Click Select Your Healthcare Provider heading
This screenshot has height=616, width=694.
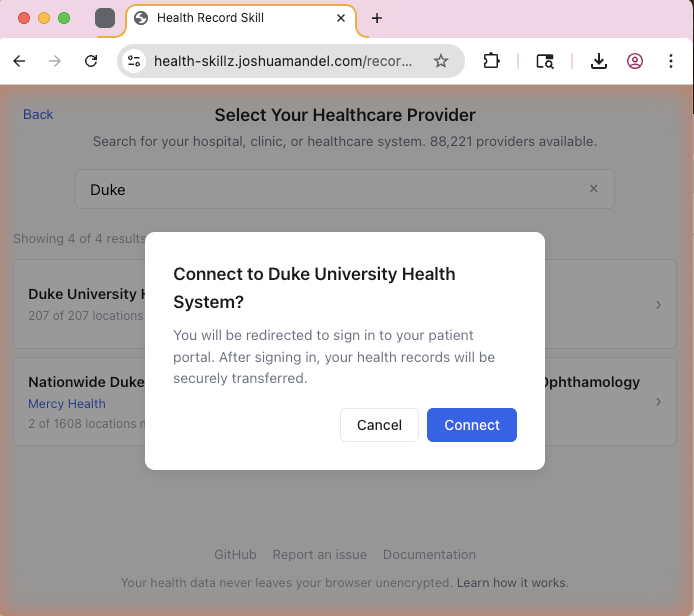click(x=345, y=115)
